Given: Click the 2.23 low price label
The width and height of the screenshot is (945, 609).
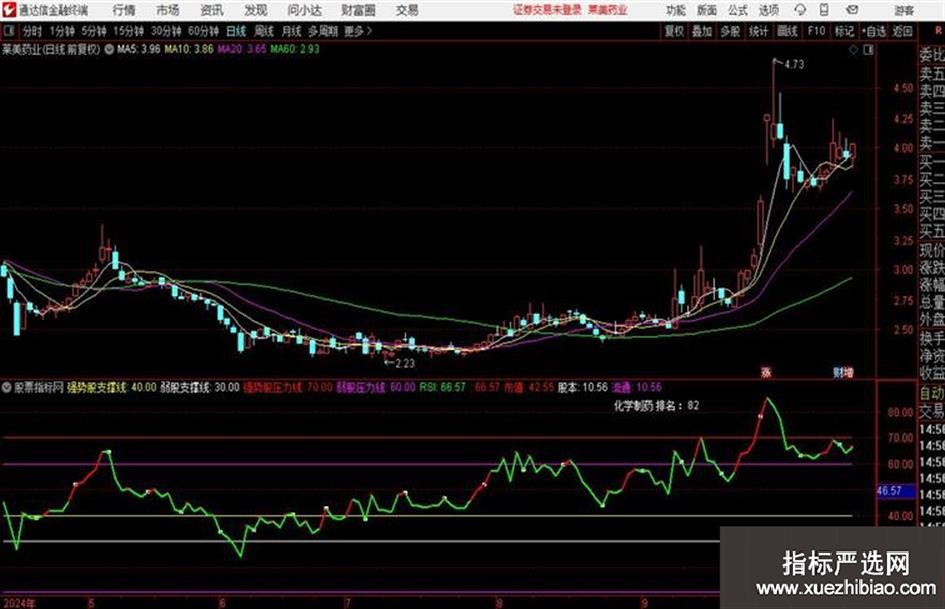Looking at the screenshot, I should coord(404,363).
